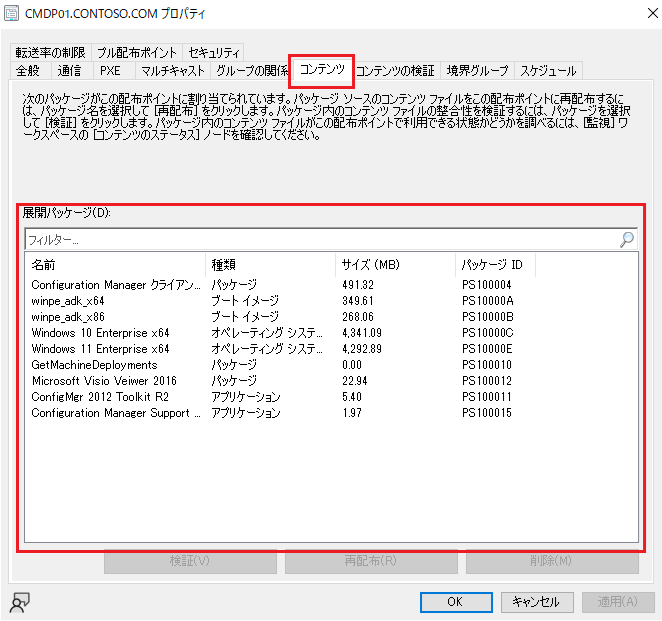
Task: Sort list by 名前 column header
Action: pos(115,265)
